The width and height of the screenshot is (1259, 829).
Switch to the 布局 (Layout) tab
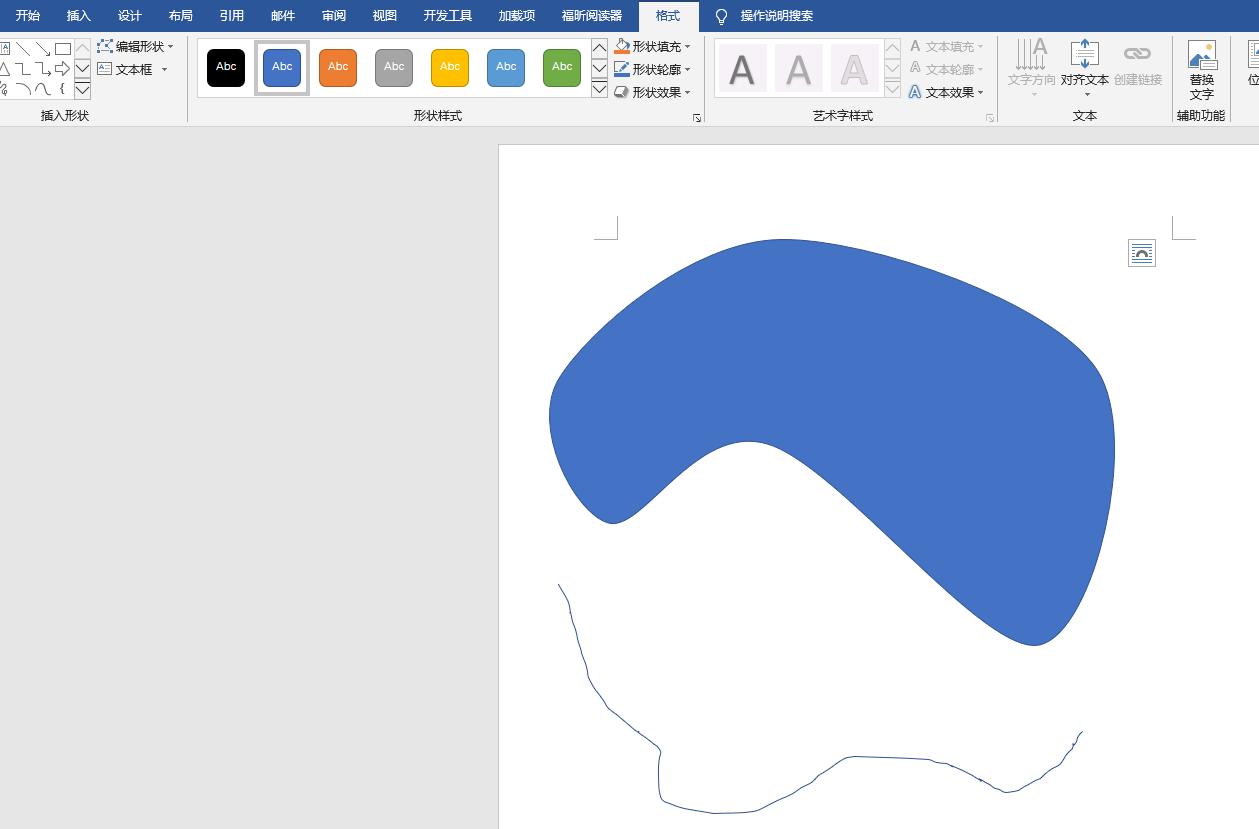click(x=181, y=16)
